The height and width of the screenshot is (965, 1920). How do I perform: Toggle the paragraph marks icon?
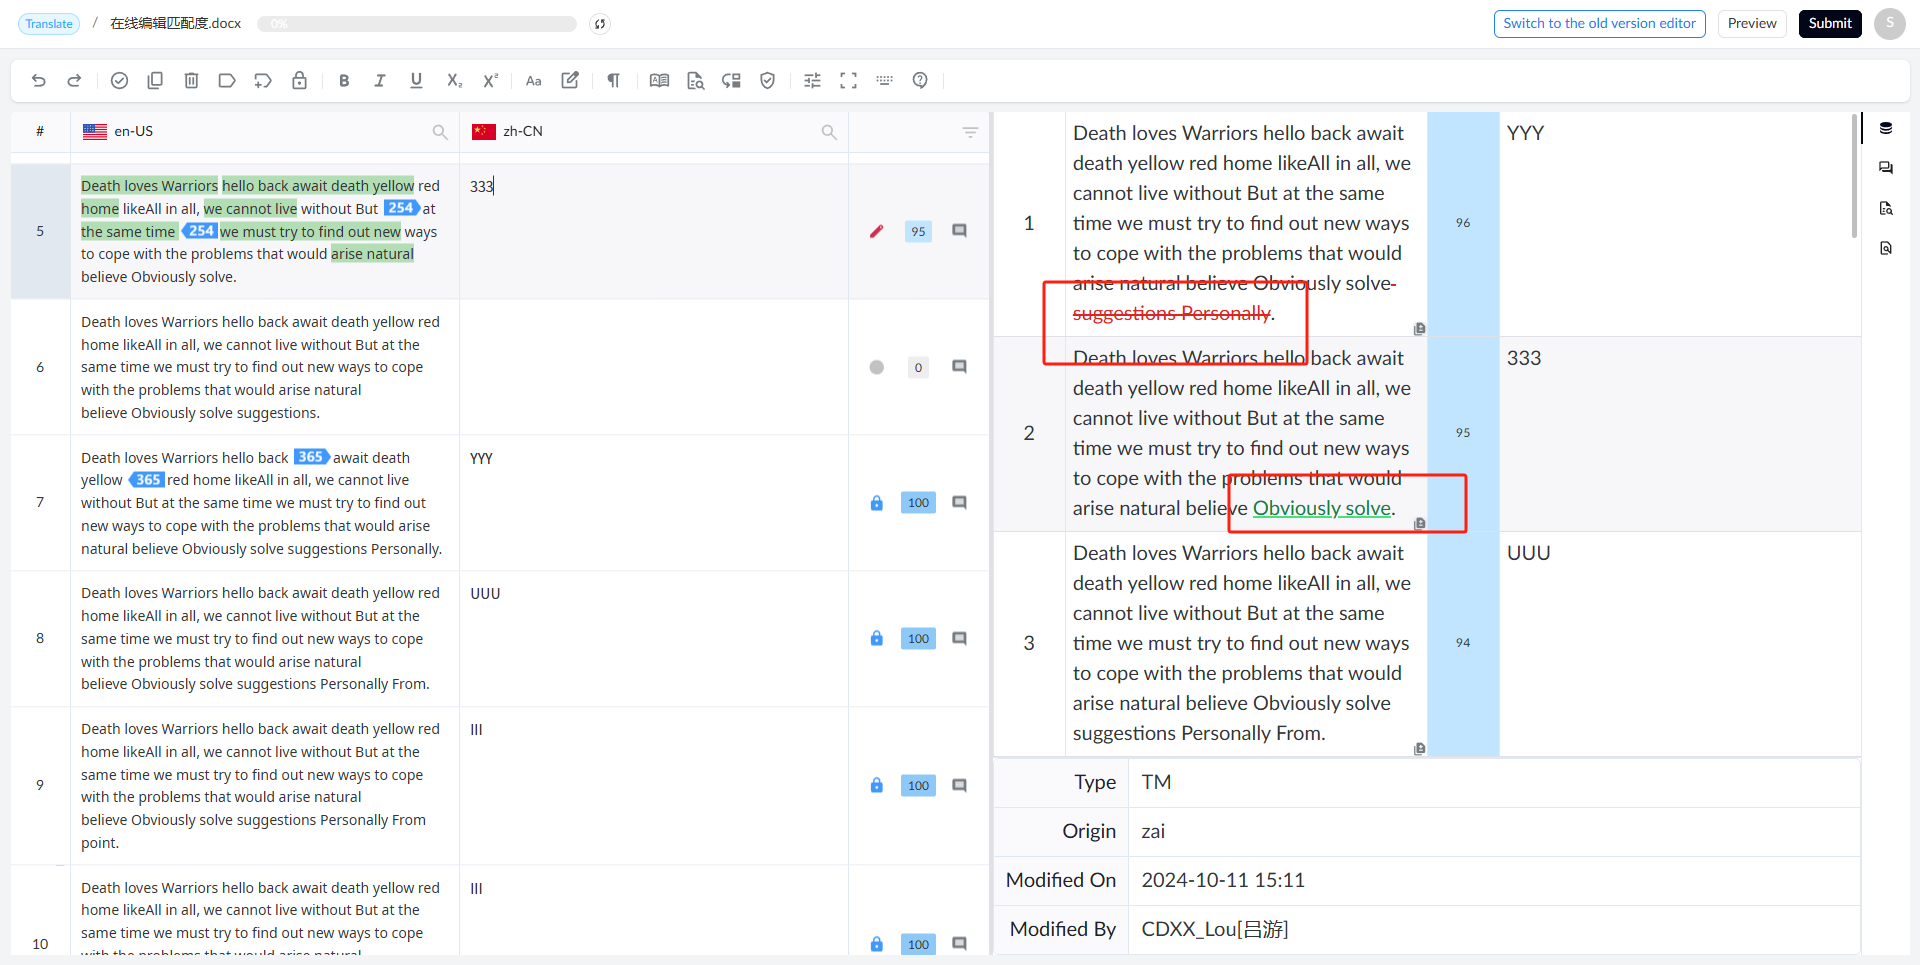614,81
